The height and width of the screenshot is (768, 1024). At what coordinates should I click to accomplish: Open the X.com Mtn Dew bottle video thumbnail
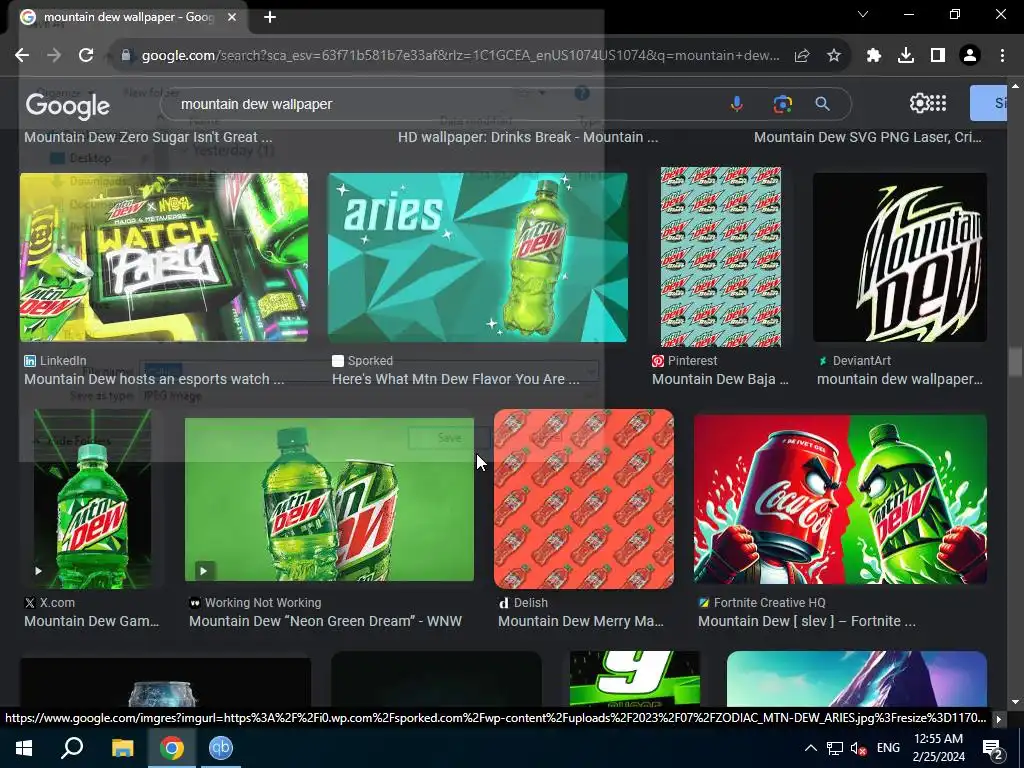coord(92,499)
